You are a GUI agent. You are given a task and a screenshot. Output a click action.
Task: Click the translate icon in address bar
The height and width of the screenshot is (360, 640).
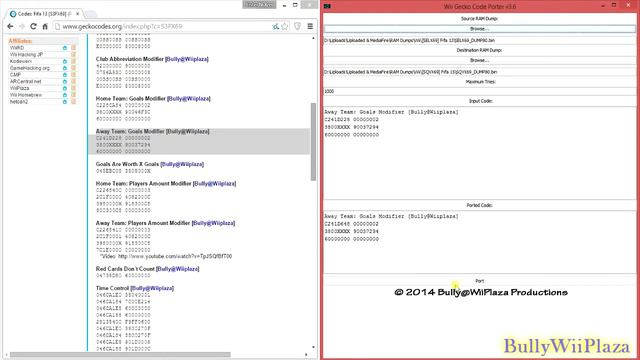click(x=276, y=27)
